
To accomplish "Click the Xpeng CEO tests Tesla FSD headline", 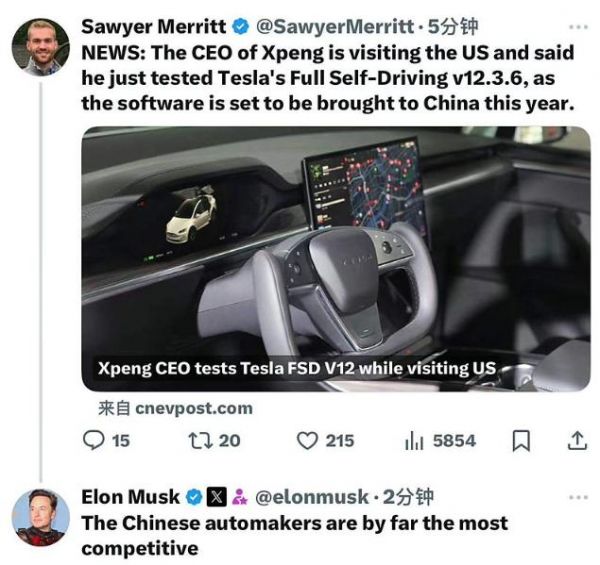I will pos(297,368).
